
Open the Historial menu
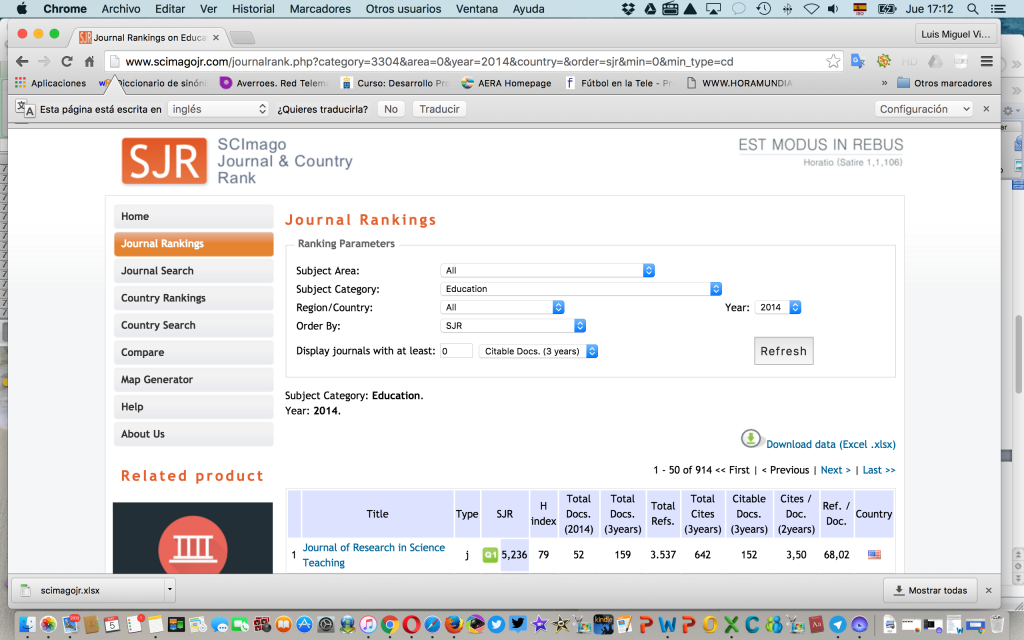[253, 9]
